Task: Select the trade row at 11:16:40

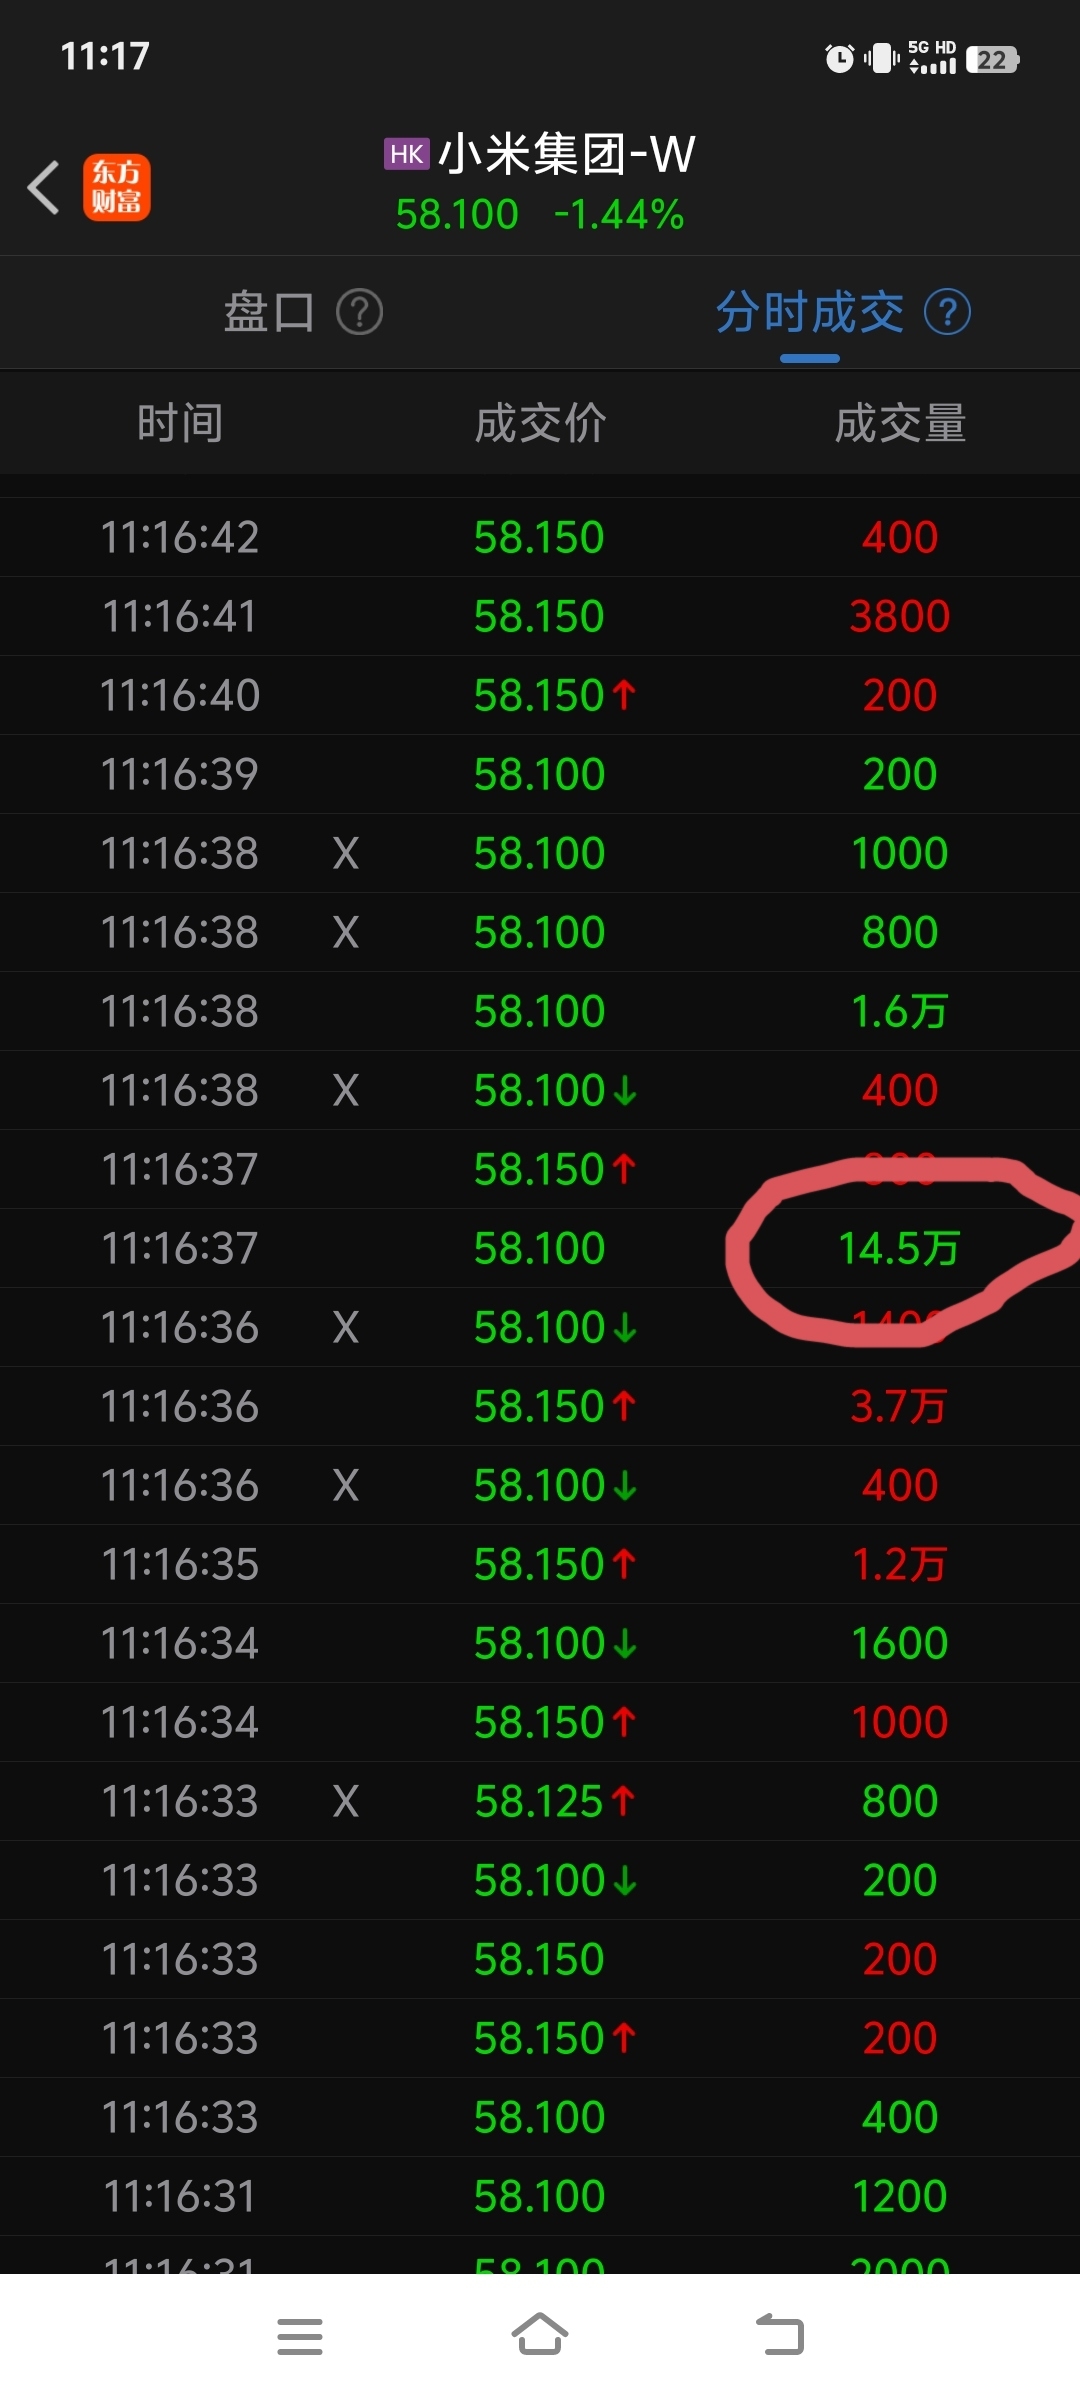Action: [540, 695]
